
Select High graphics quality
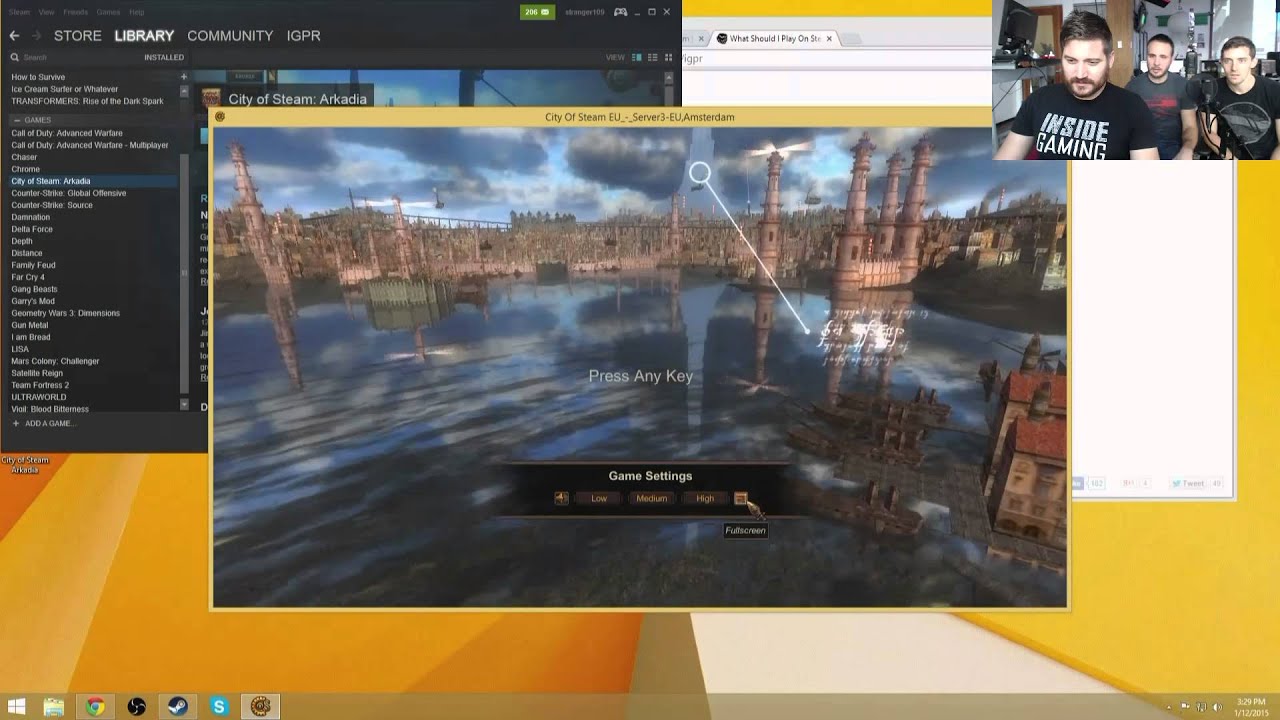(x=705, y=498)
